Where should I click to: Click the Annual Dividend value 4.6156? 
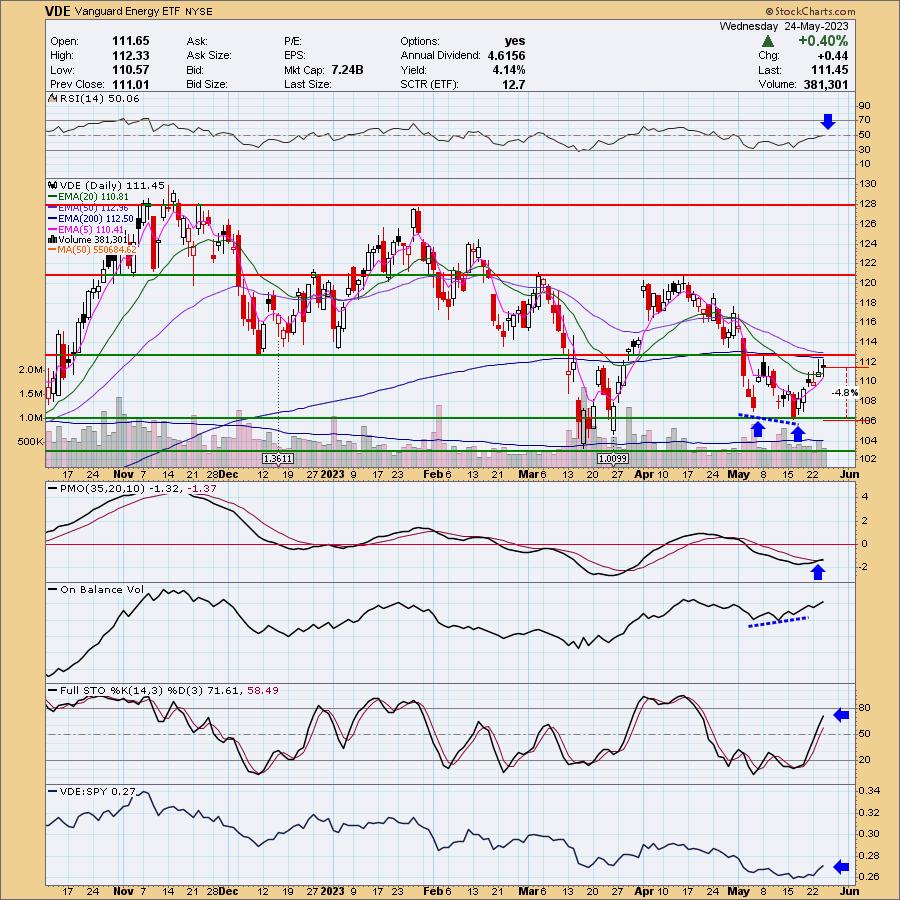(506, 56)
